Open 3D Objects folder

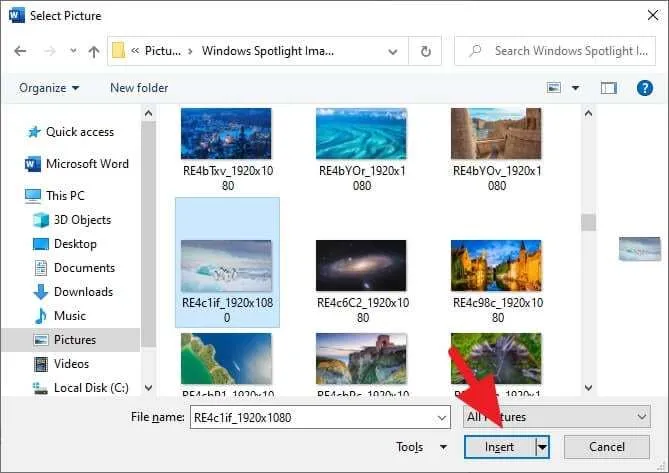(82, 220)
